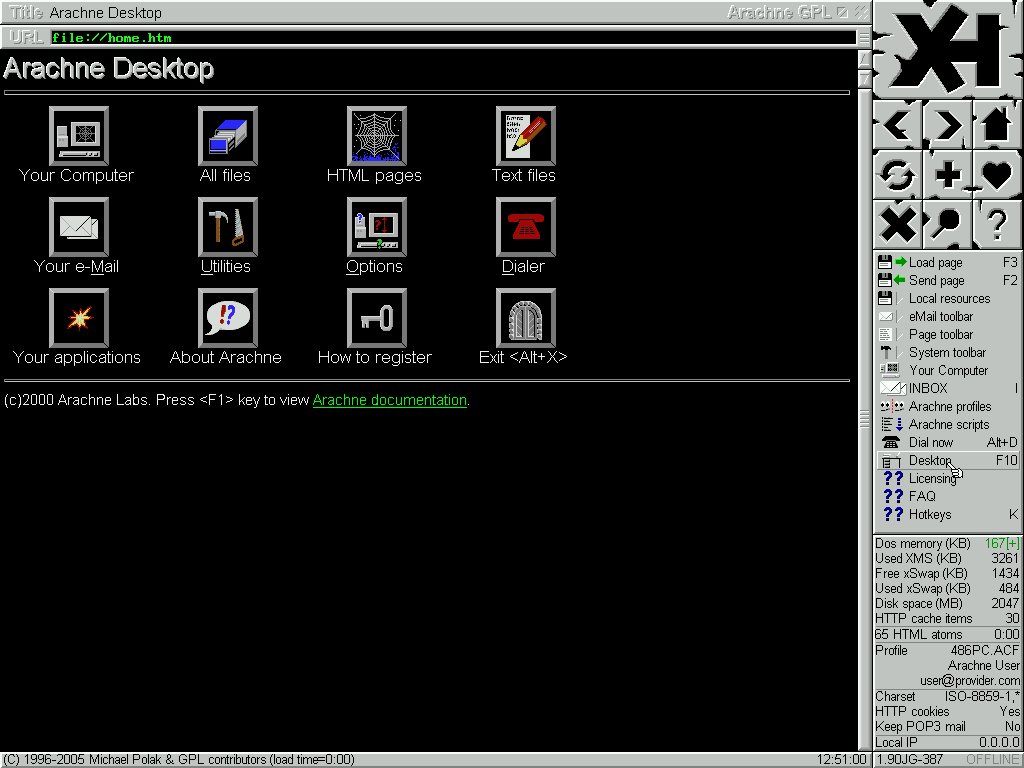Select Load page F3 menu entry

tap(948, 263)
